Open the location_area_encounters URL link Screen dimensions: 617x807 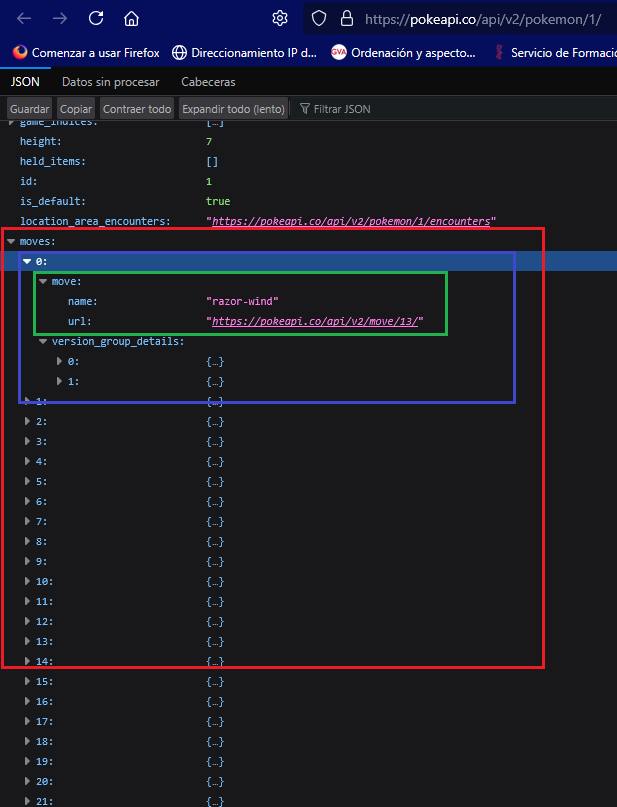tap(351, 221)
